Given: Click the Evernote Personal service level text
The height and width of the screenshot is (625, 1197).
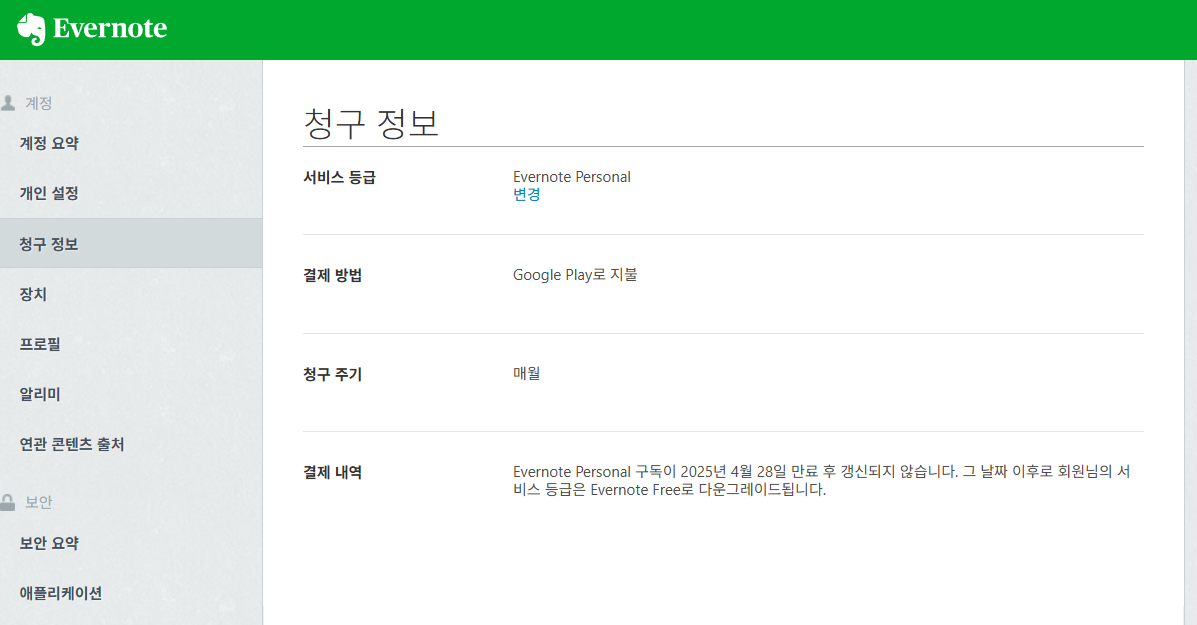Looking at the screenshot, I should (572, 177).
